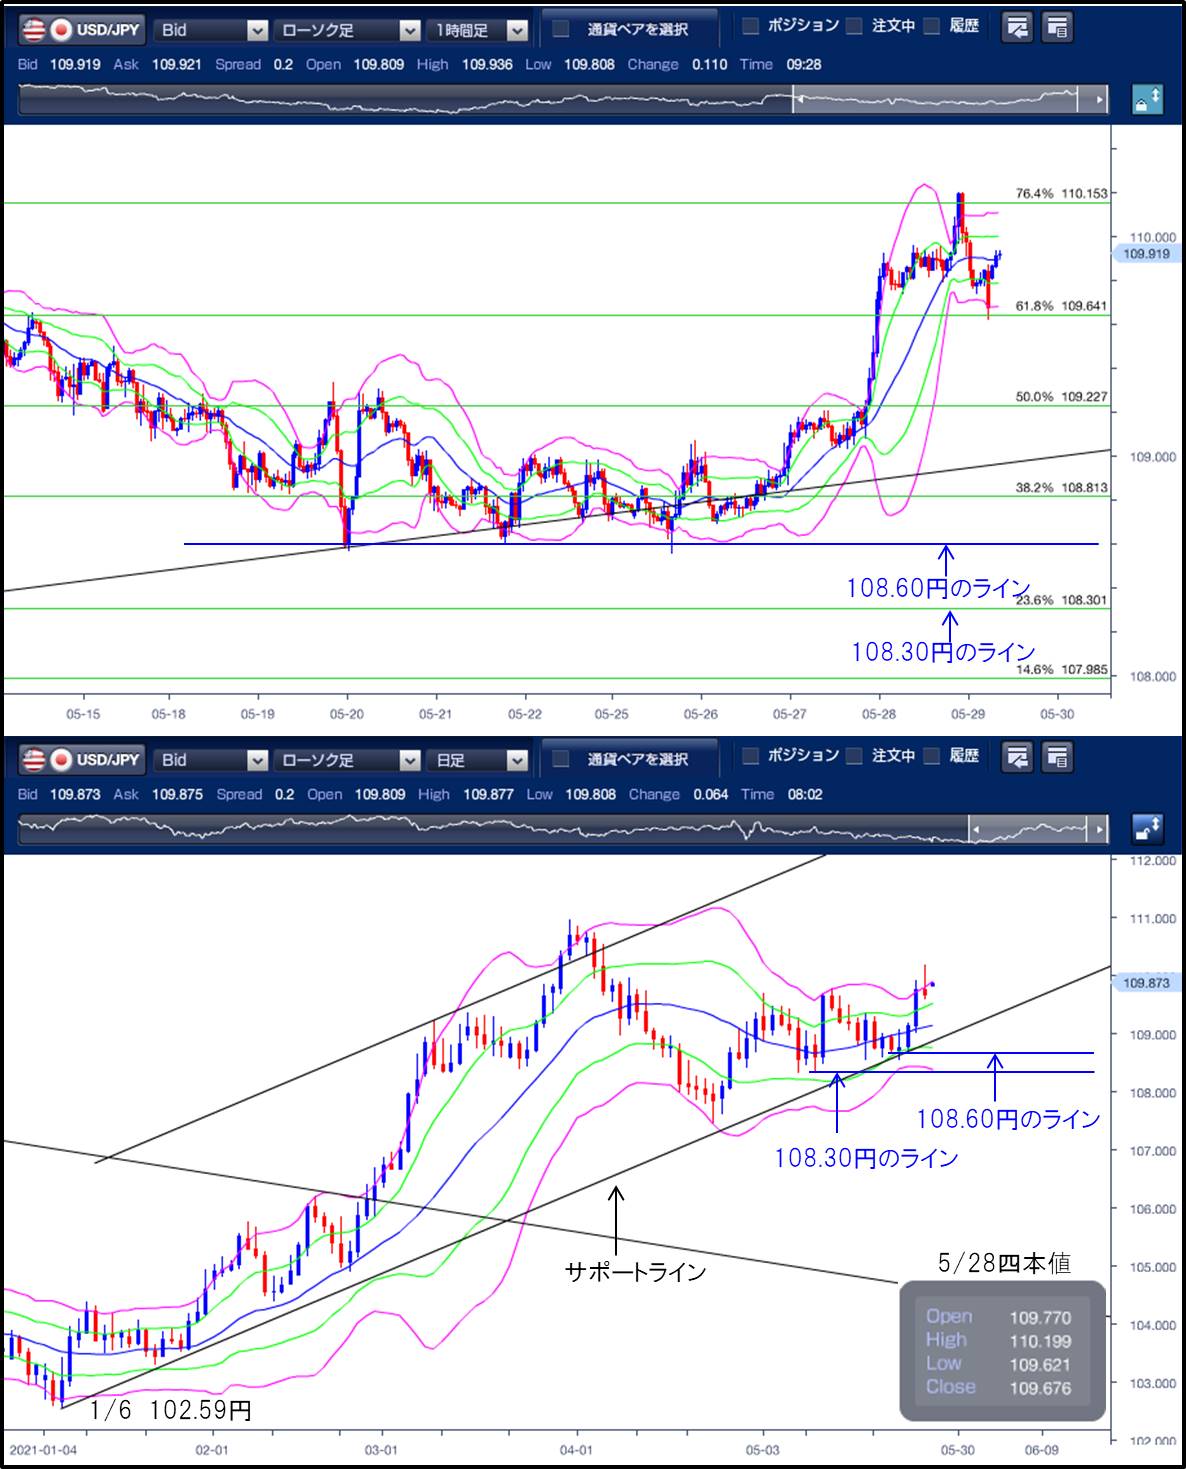Click the drawing tool icon in bottom chart toolbar
1186x1469 pixels.
click(x=1017, y=757)
